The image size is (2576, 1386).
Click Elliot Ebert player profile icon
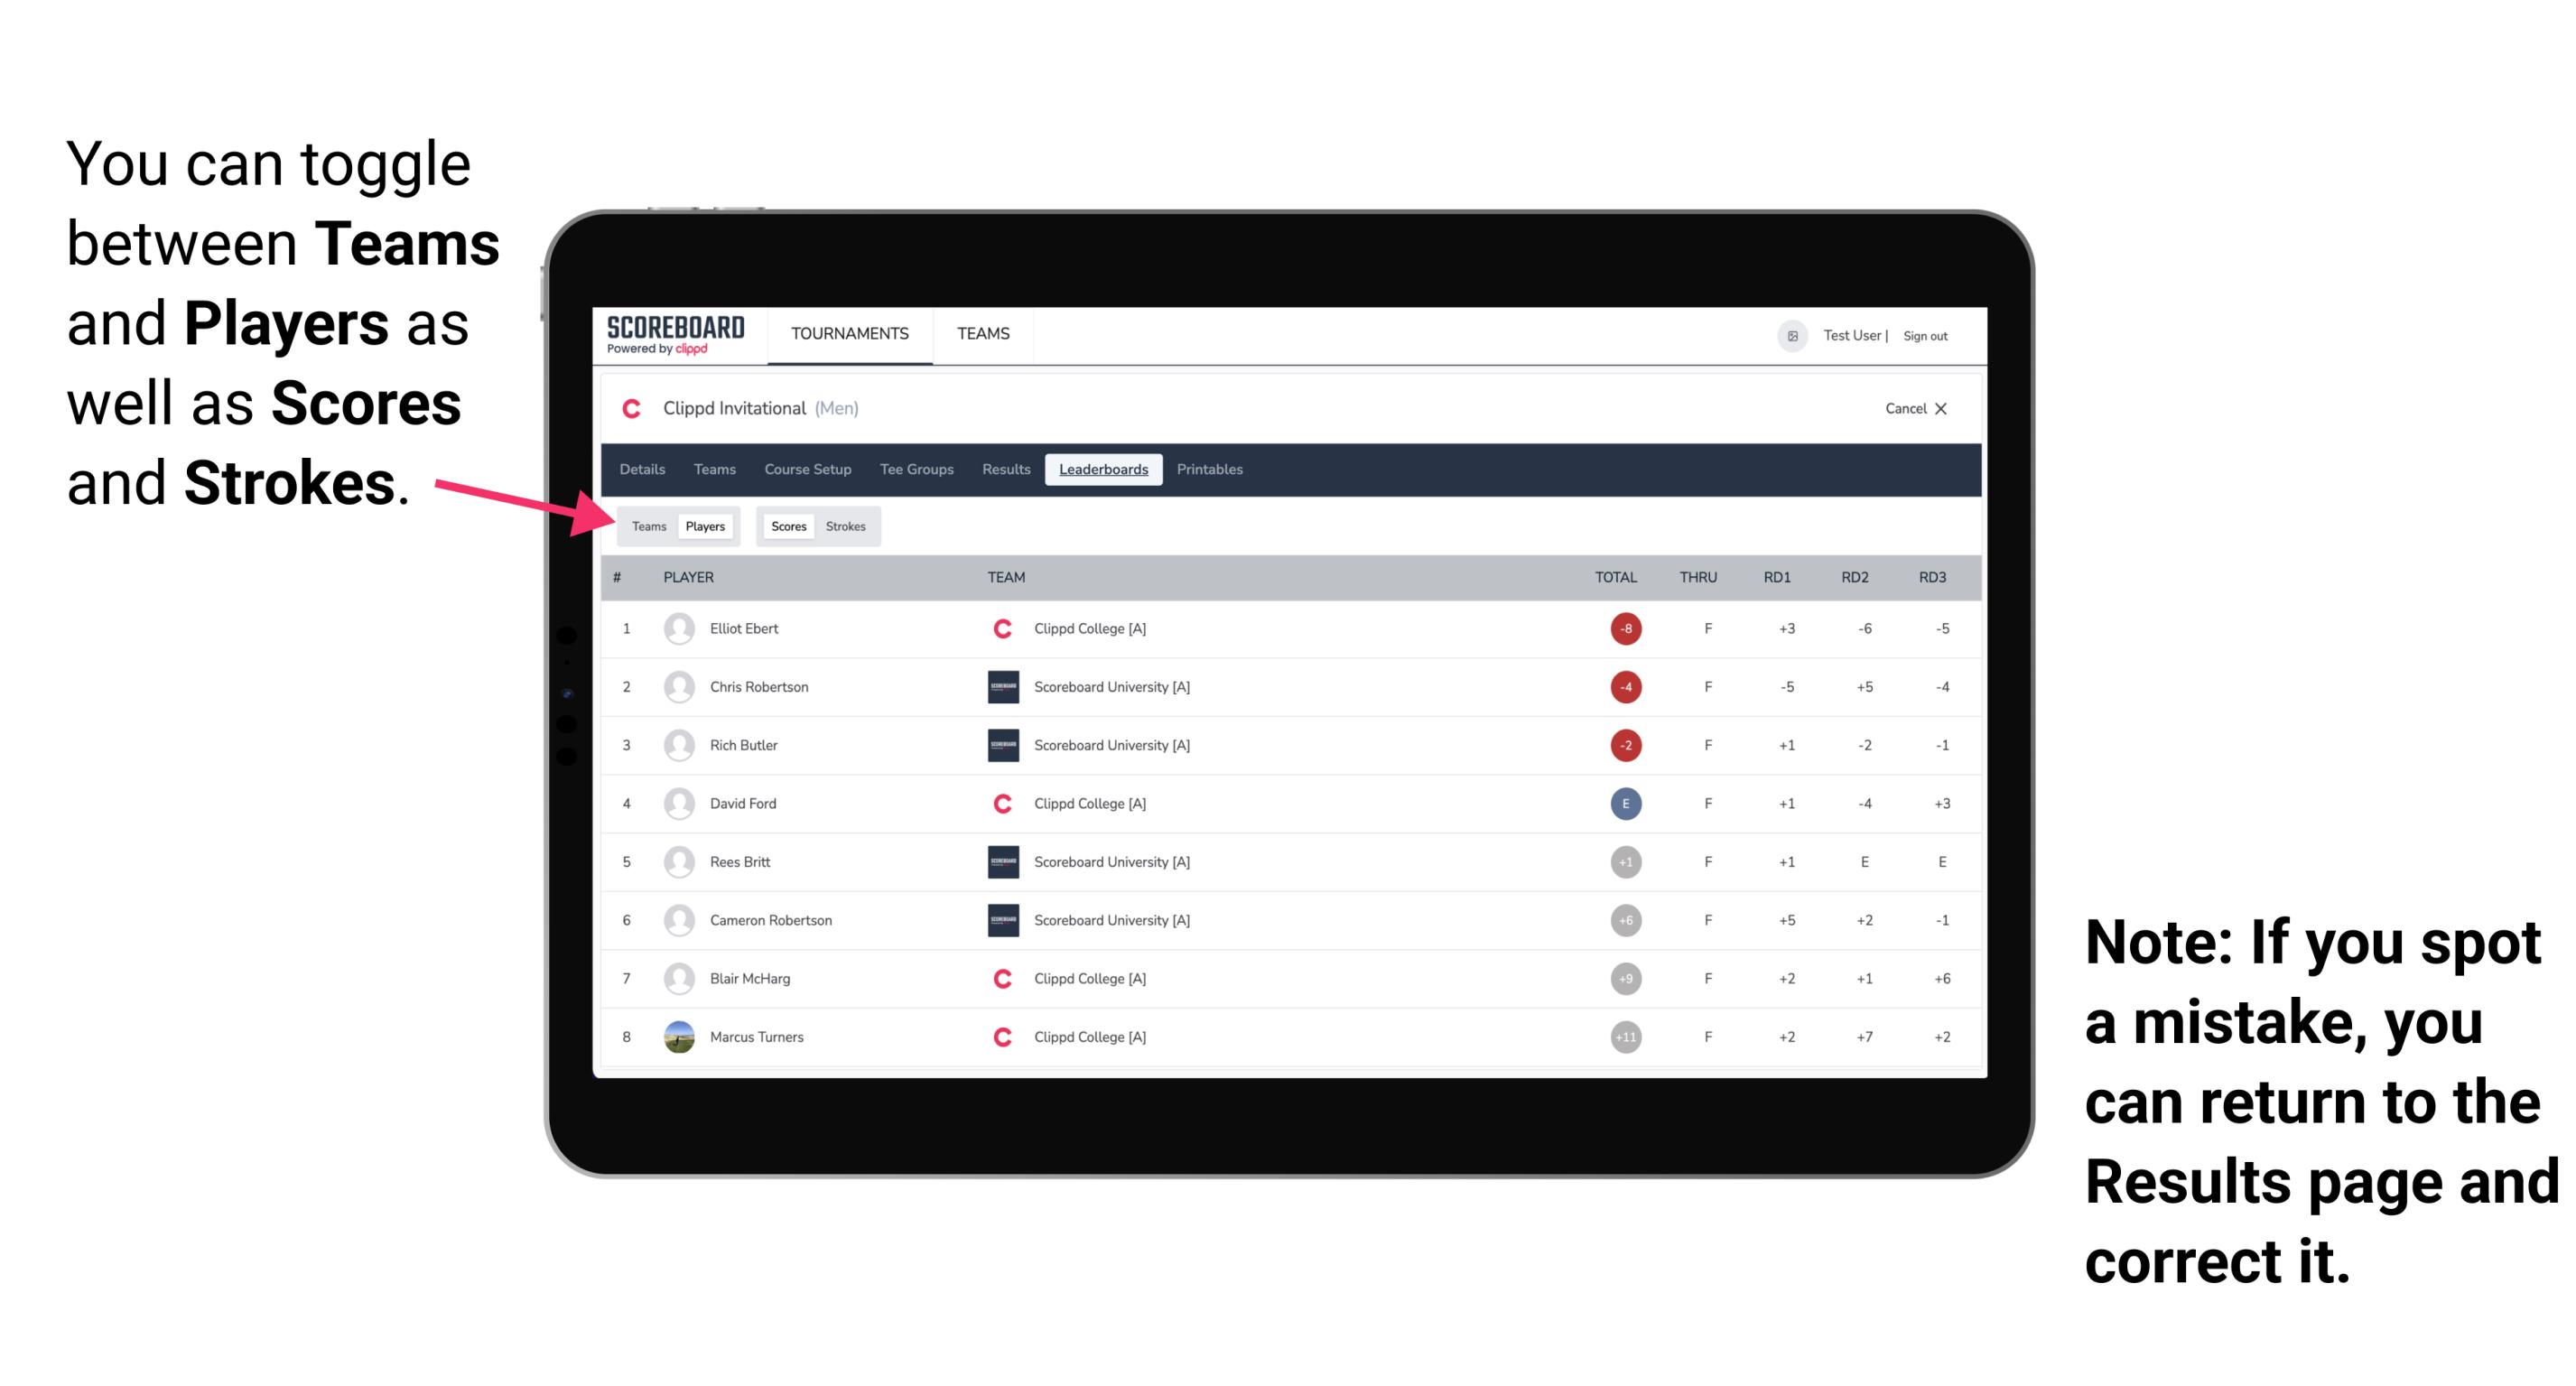click(x=679, y=628)
